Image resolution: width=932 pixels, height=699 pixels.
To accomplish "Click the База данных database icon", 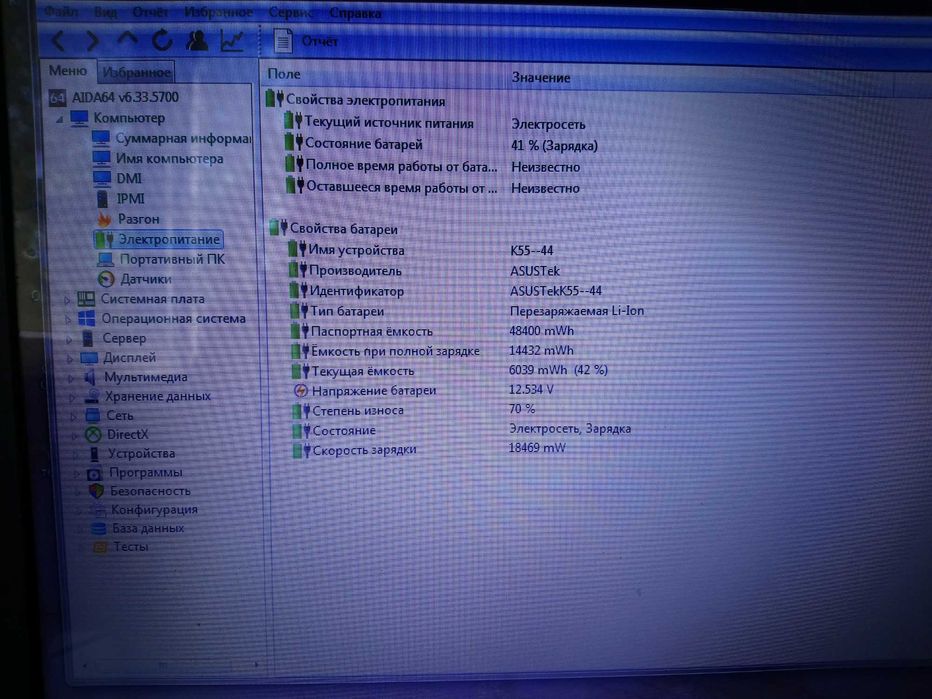I will pyautogui.click(x=98, y=528).
